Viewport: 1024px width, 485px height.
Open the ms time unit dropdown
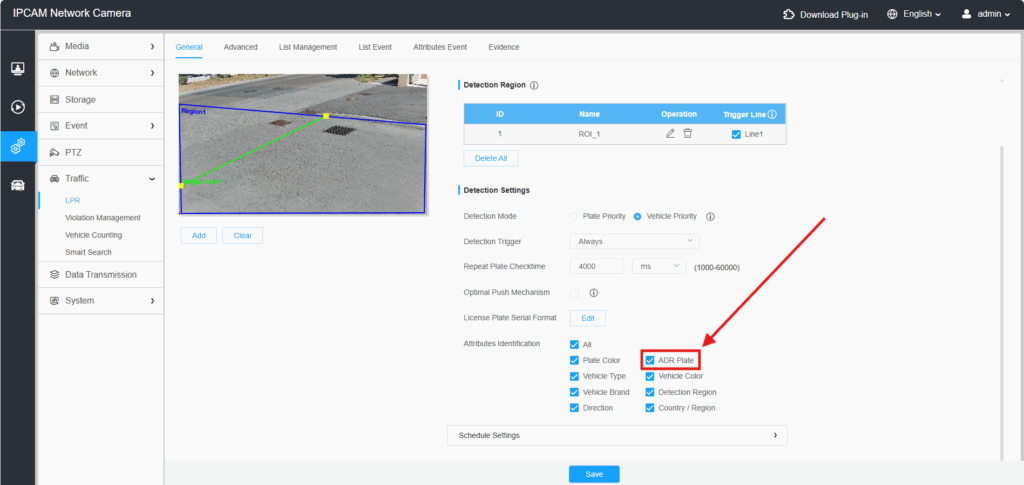tap(659, 266)
